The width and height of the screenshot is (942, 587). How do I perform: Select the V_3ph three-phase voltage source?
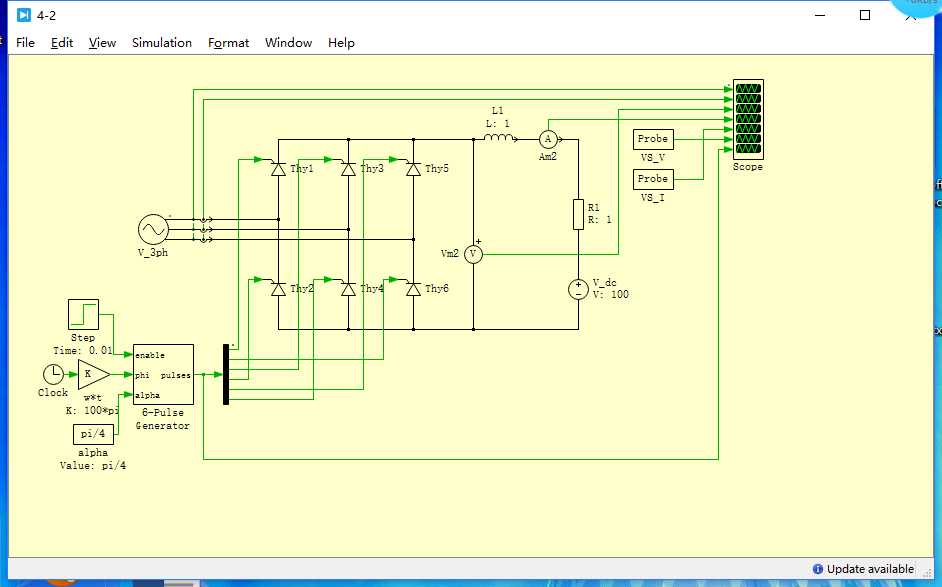[153, 230]
